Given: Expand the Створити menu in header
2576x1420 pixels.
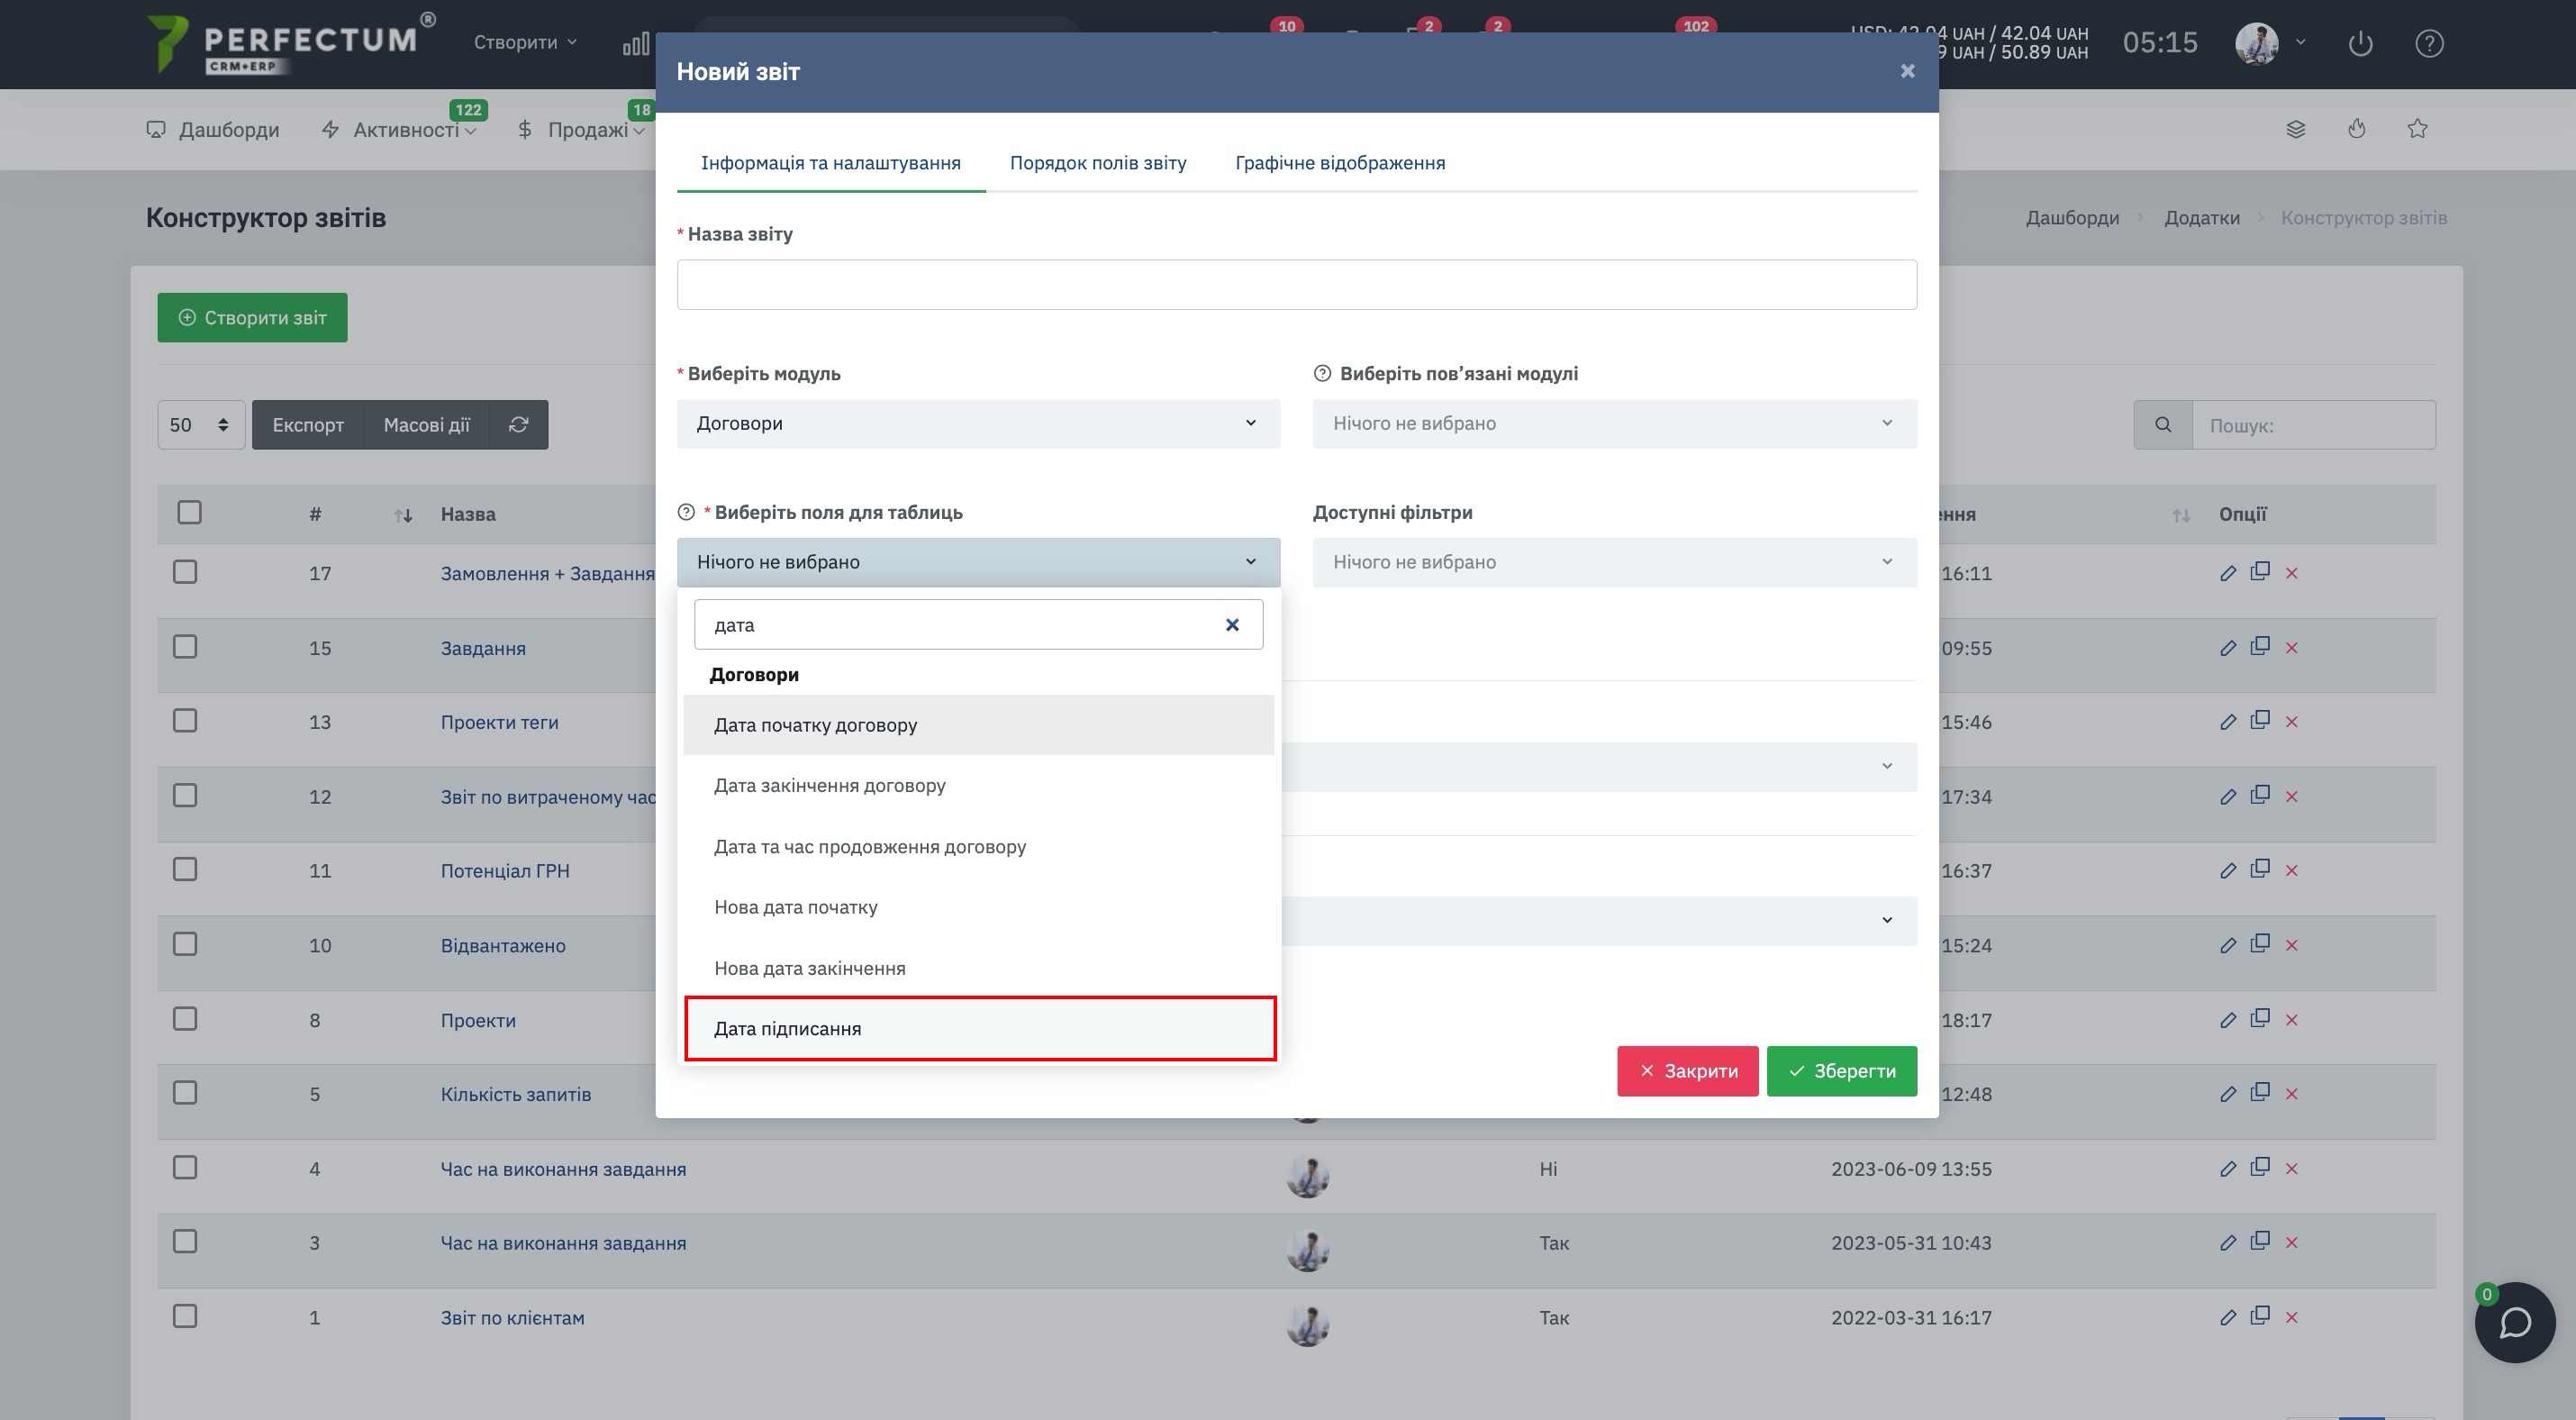Looking at the screenshot, I should 525,42.
